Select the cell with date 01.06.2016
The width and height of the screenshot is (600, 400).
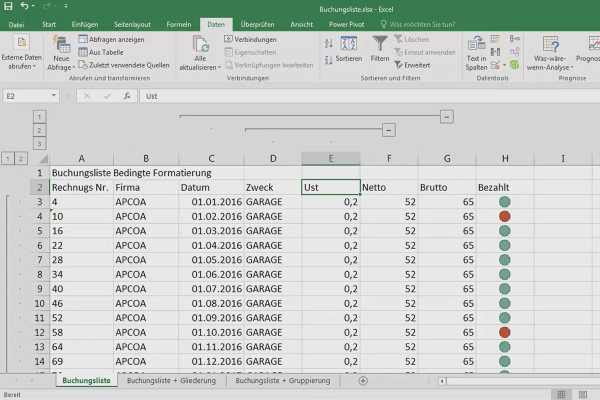[x=211, y=274]
